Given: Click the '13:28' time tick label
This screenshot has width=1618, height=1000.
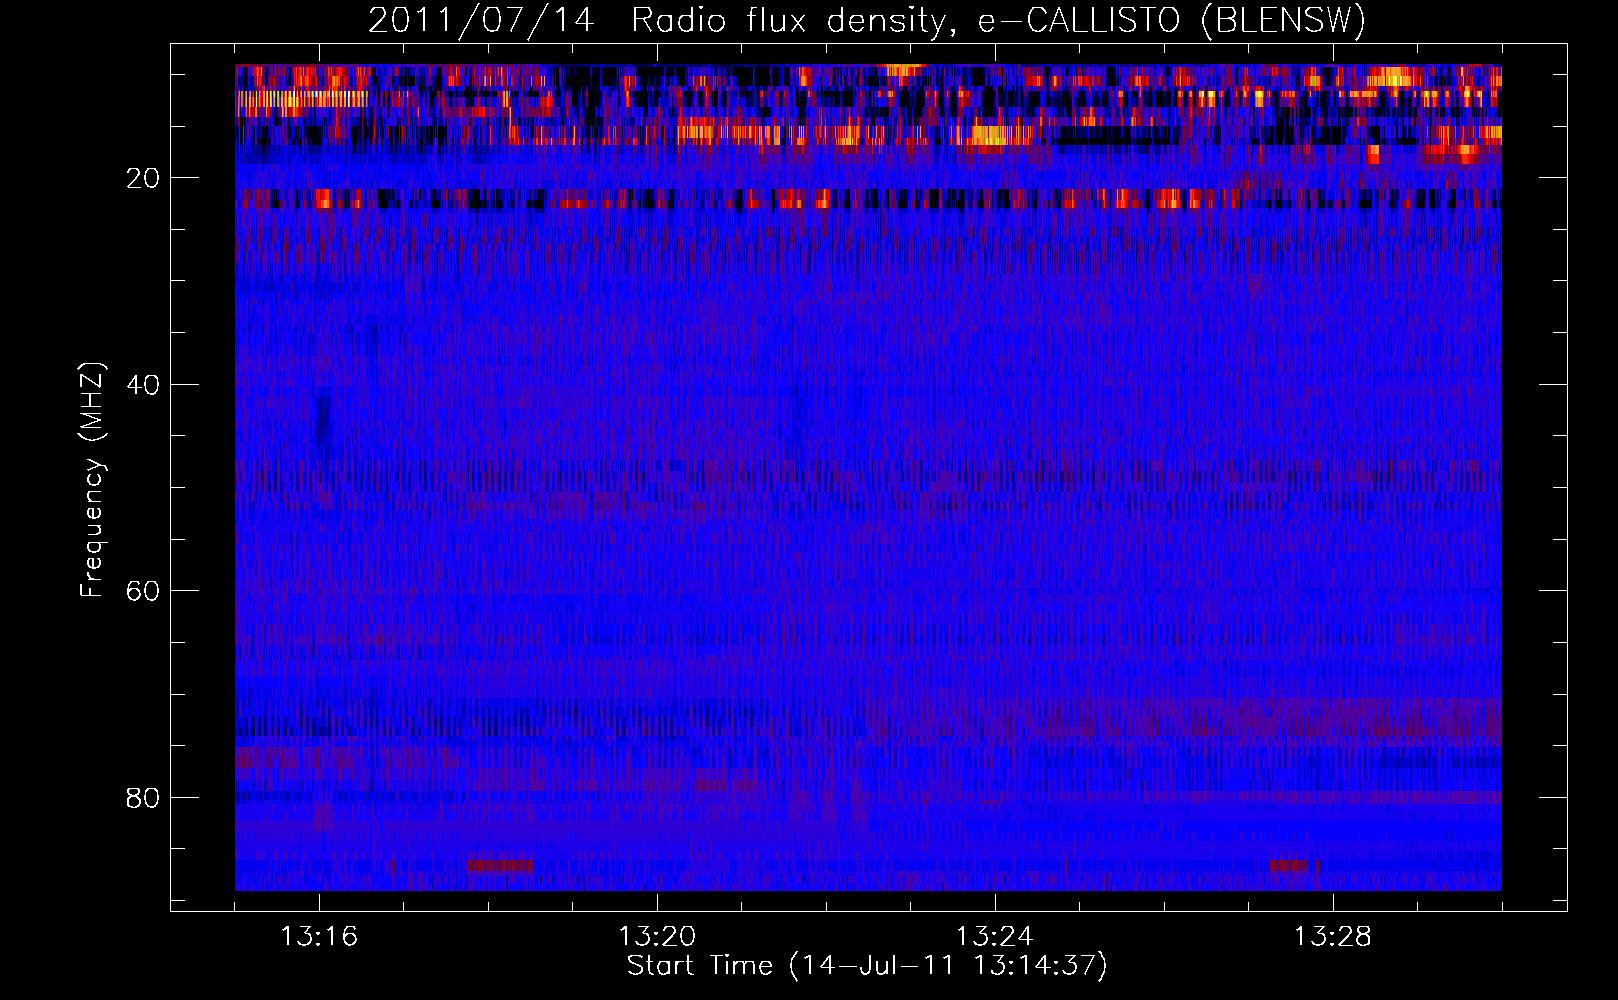Looking at the screenshot, I should 1333,937.
